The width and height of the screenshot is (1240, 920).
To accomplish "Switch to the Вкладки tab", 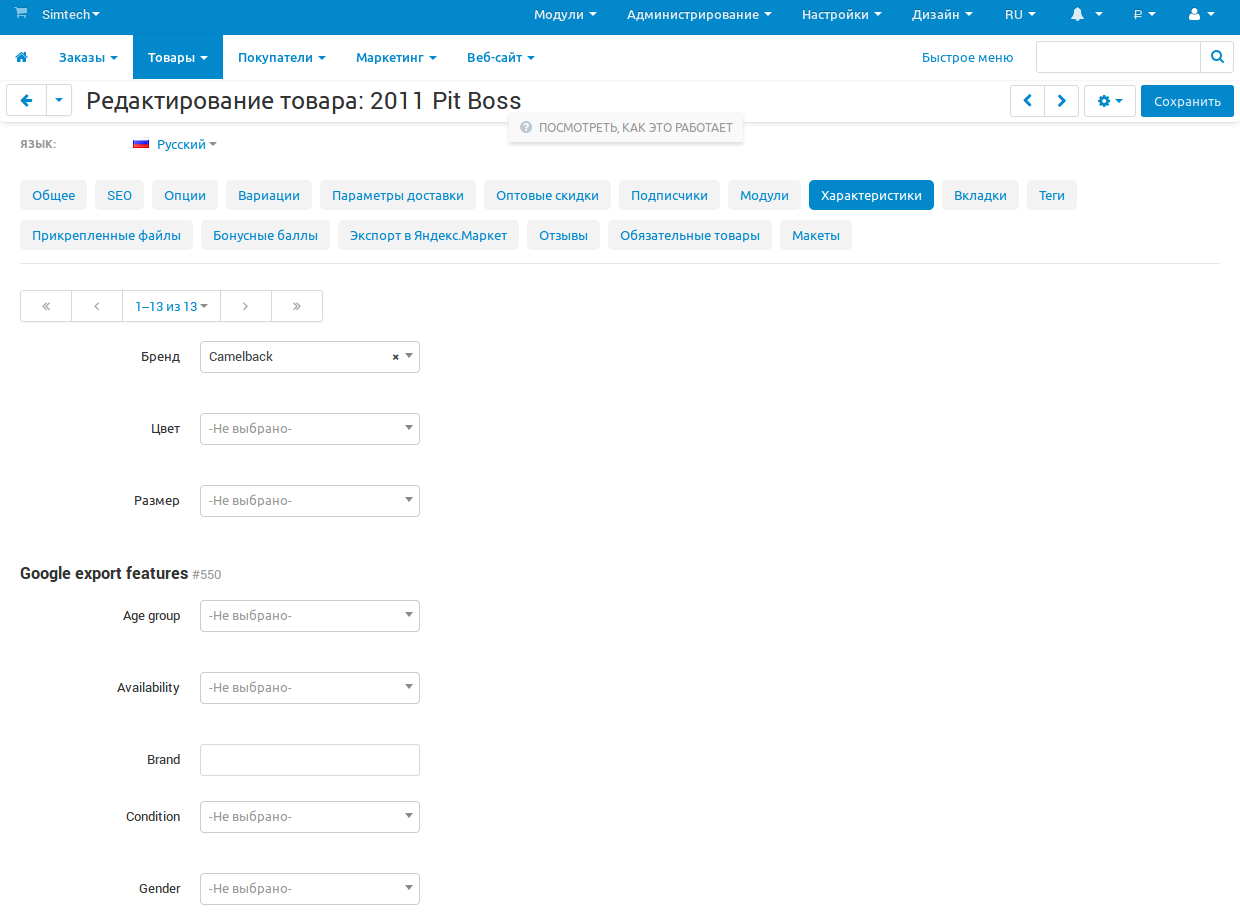I will (x=980, y=195).
